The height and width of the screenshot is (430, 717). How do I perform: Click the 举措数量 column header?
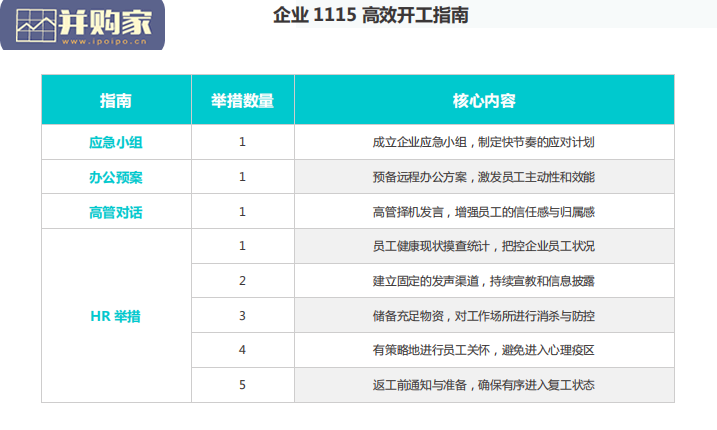[x=242, y=101]
